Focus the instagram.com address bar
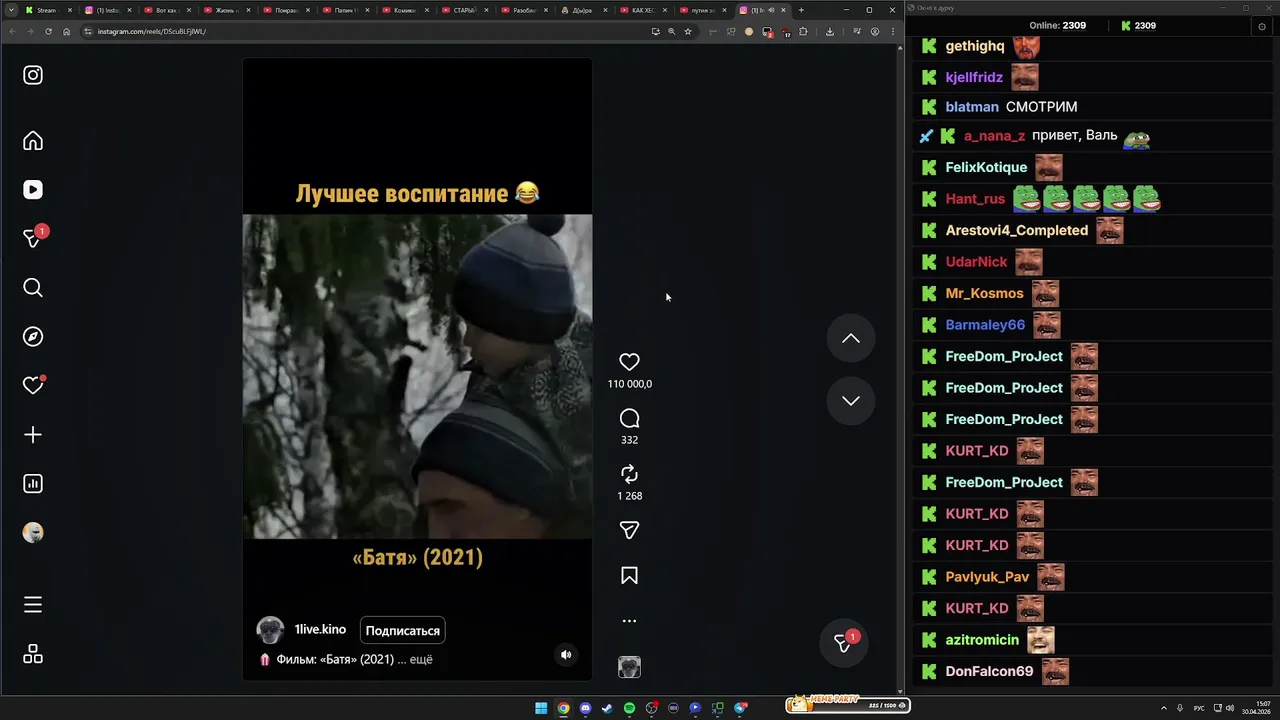Viewport: 1280px width, 720px height. [x=364, y=31]
